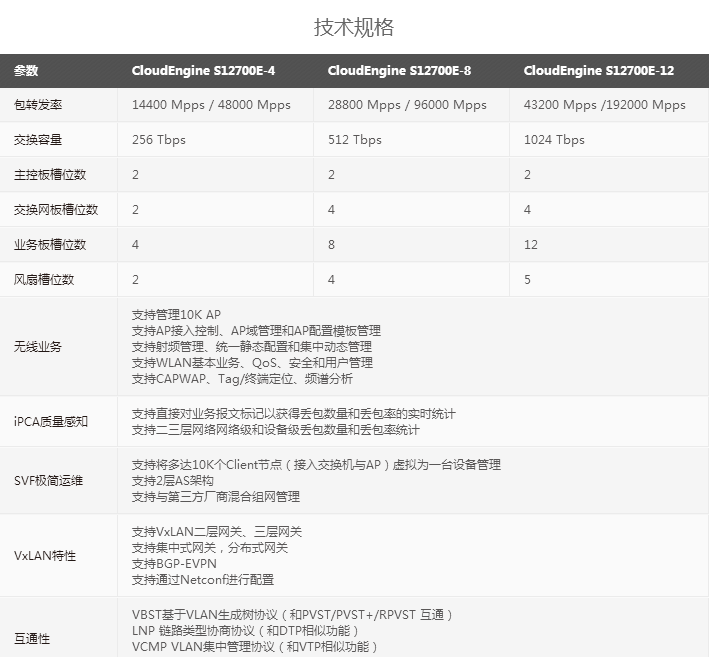Image resolution: width=711 pixels, height=657 pixels.
Task: Click the 包转发率 row label
Action: pyautogui.click(x=38, y=105)
